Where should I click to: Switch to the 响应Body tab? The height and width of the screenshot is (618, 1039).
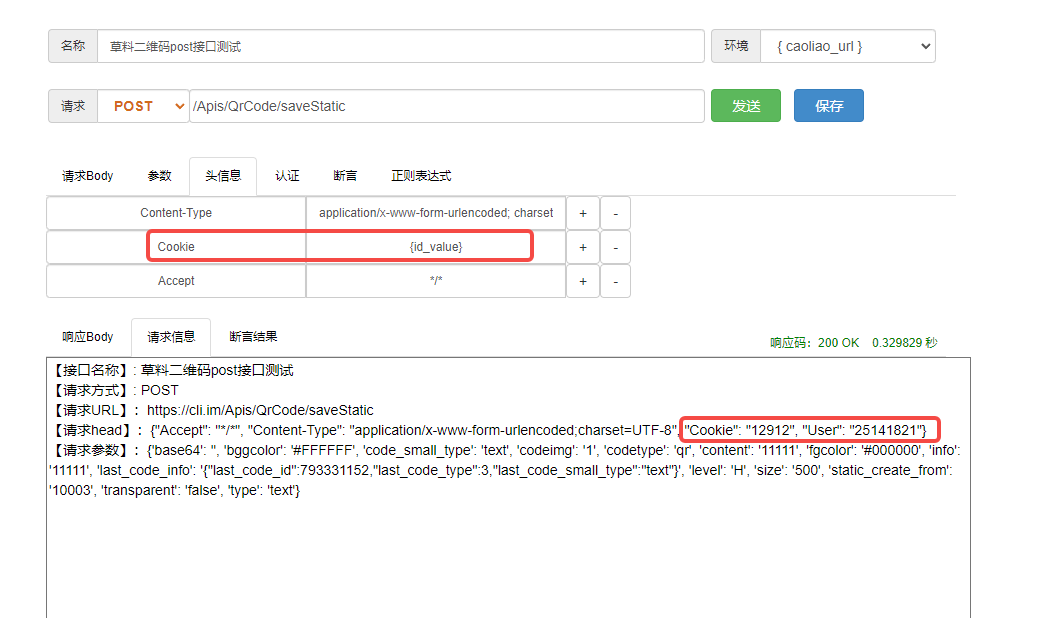click(x=87, y=337)
